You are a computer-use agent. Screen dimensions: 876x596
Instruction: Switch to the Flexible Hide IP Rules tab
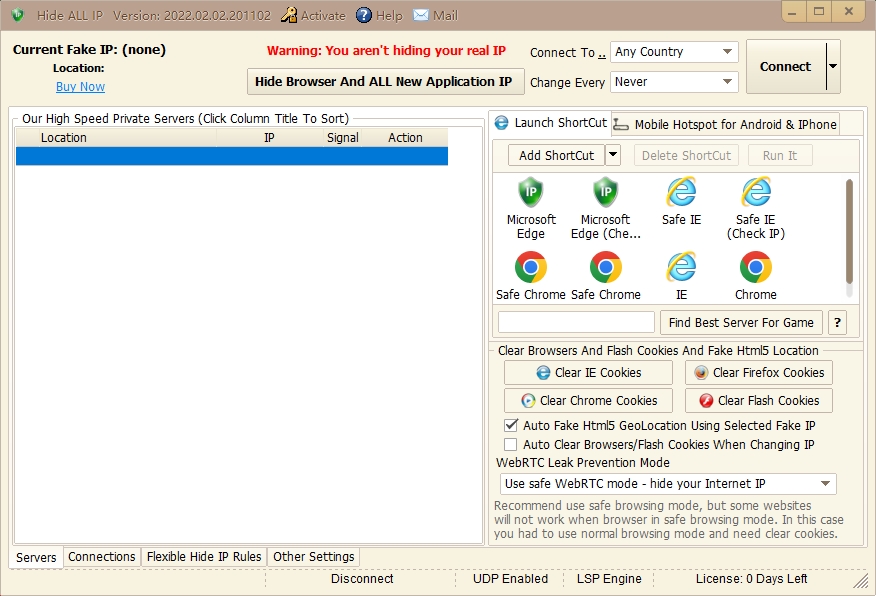point(204,557)
